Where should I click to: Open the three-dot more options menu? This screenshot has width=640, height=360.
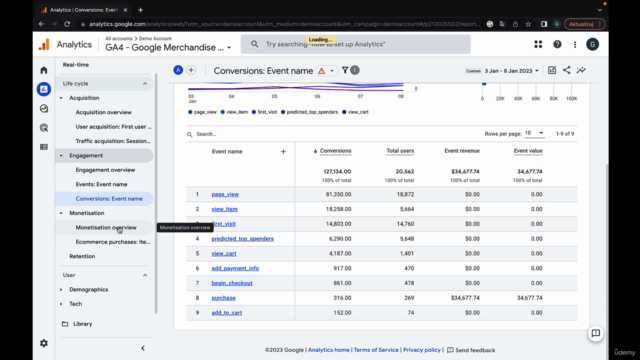click(x=575, y=44)
